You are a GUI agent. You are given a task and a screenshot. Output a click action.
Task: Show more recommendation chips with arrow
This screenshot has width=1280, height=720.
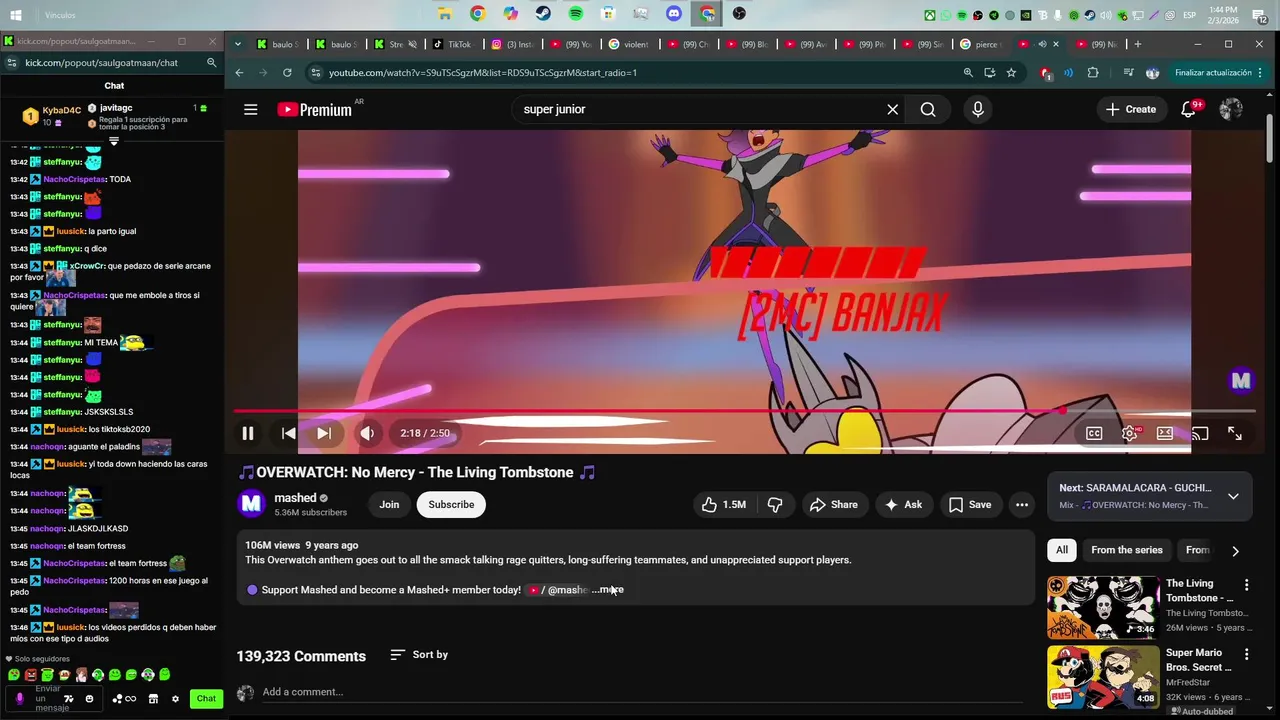click(1235, 551)
